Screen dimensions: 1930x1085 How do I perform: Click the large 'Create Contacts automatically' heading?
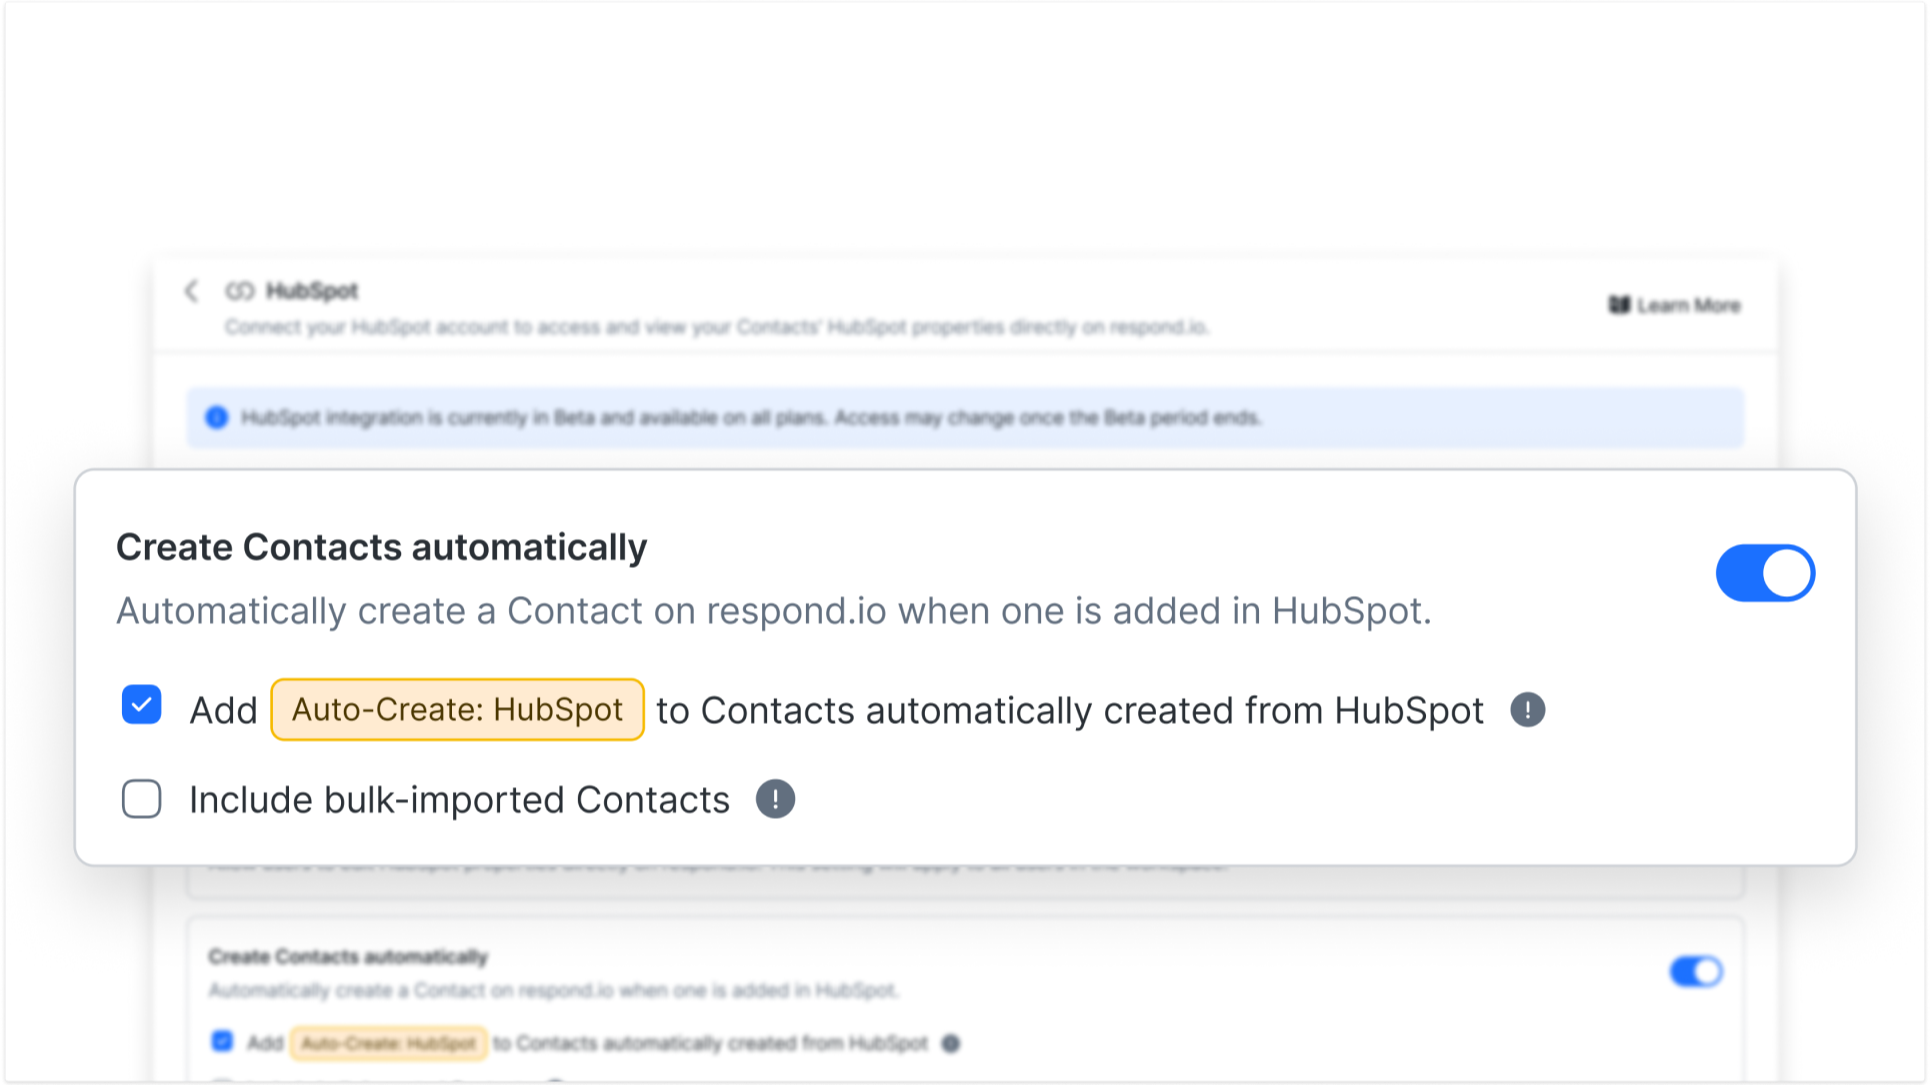(381, 547)
